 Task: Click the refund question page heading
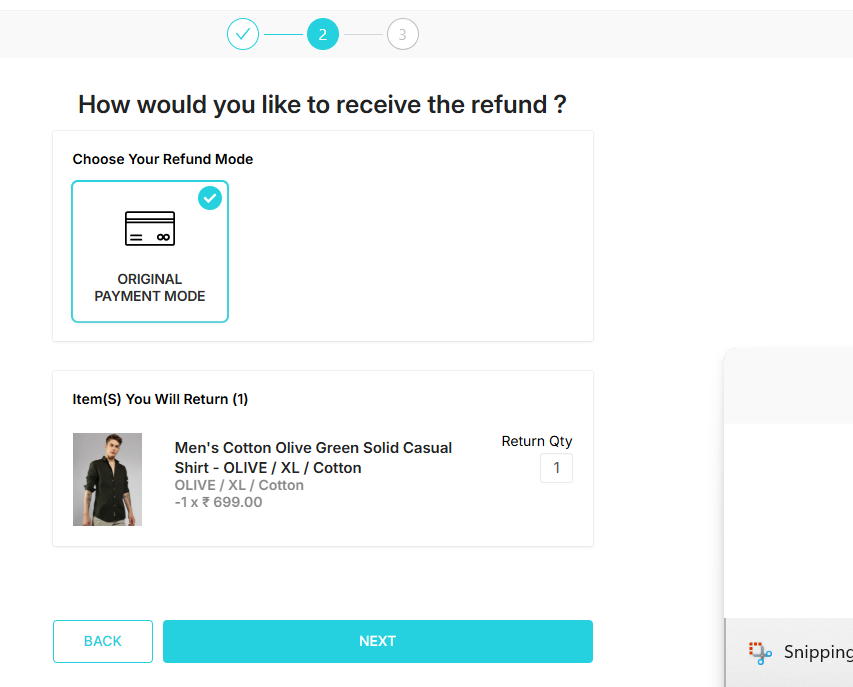tap(322, 104)
